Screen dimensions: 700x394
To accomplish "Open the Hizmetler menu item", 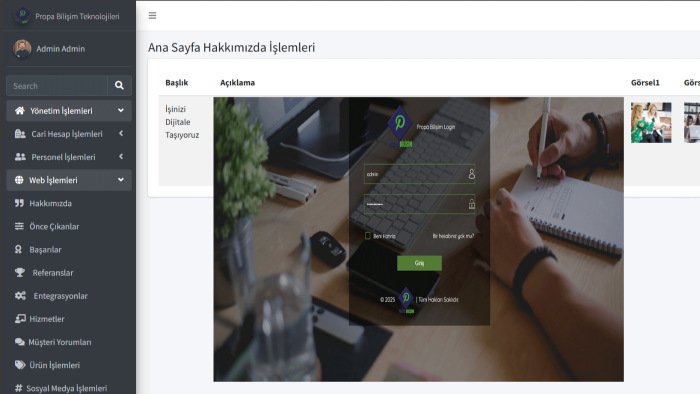I will (x=69, y=319).
